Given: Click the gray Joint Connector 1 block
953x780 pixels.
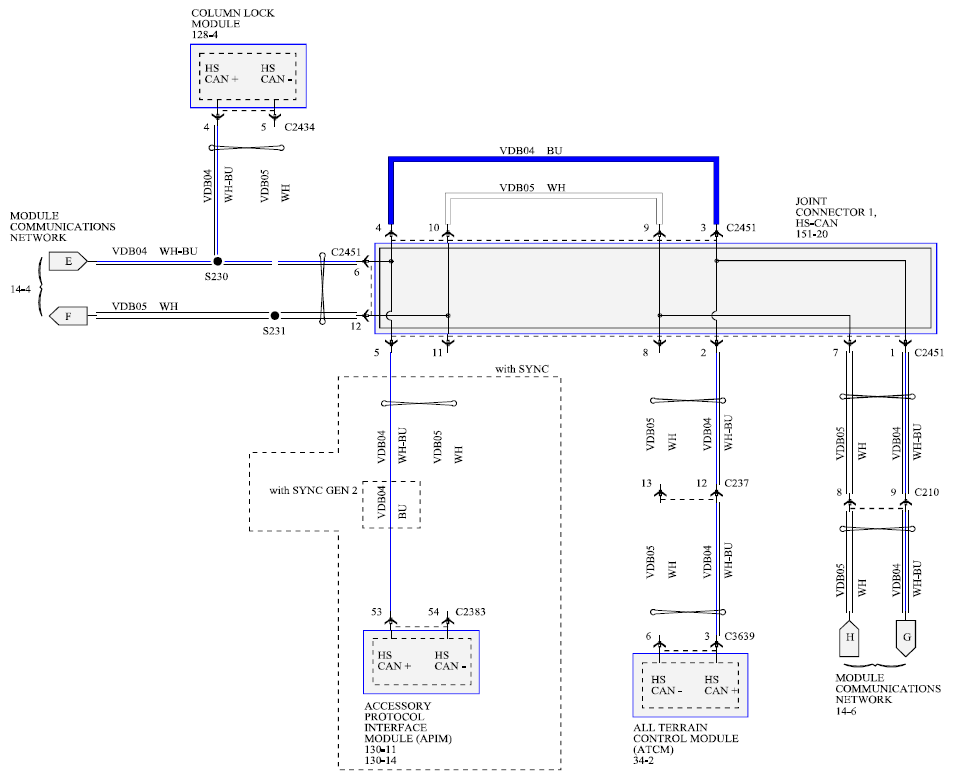Looking at the screenshot, I should [x=655, y=288].
